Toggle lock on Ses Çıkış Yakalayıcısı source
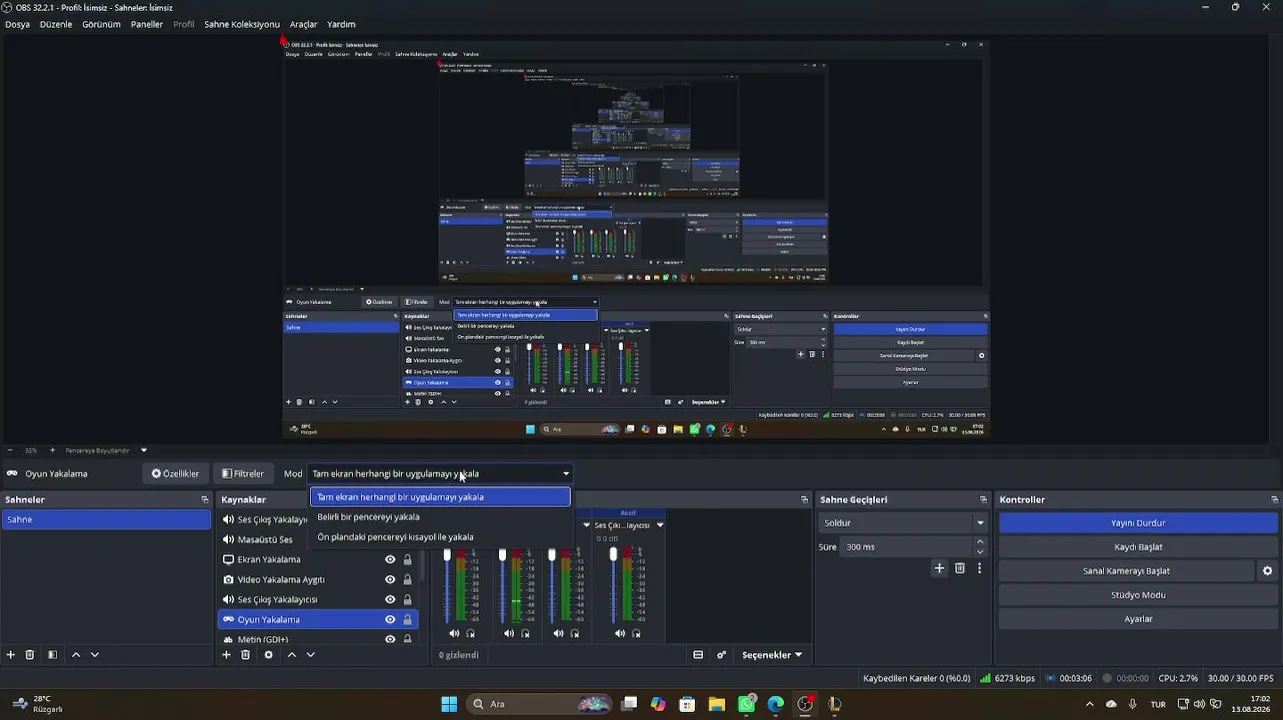Image resolution: width=1283 pixels, height=720 pixels. [x=407, y=600]
